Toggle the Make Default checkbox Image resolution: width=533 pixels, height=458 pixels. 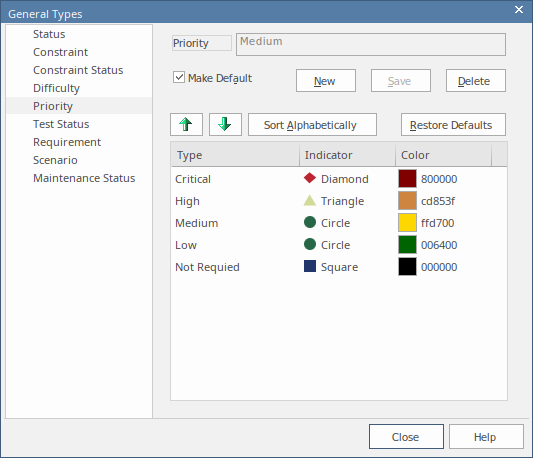(179, 77)
